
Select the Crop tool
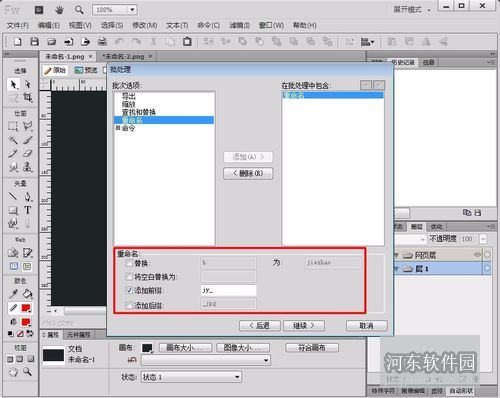click(x=28, y=98)
